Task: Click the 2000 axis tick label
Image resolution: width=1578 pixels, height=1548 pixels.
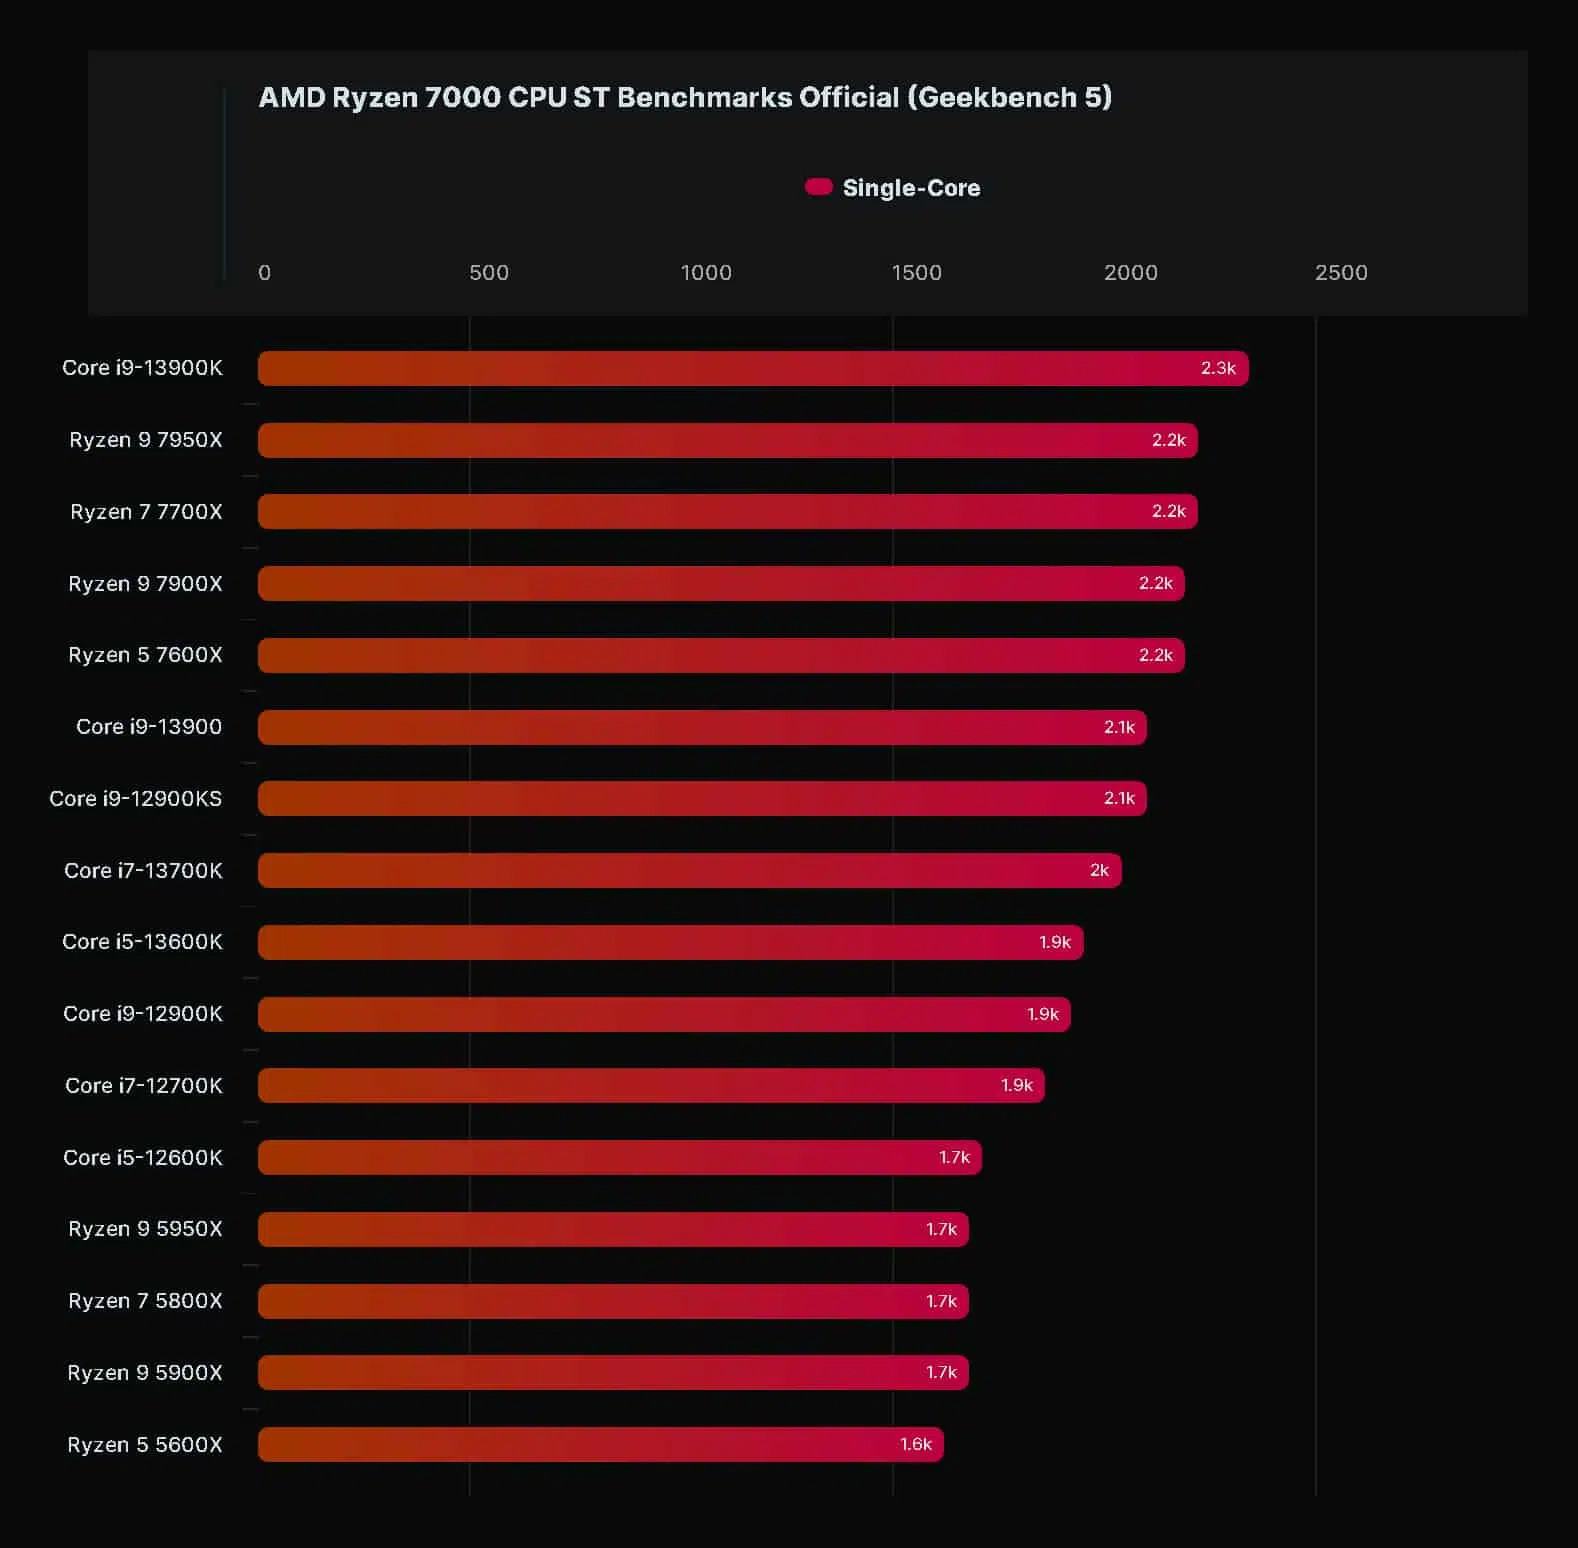Action: [x=1130, y=272]
